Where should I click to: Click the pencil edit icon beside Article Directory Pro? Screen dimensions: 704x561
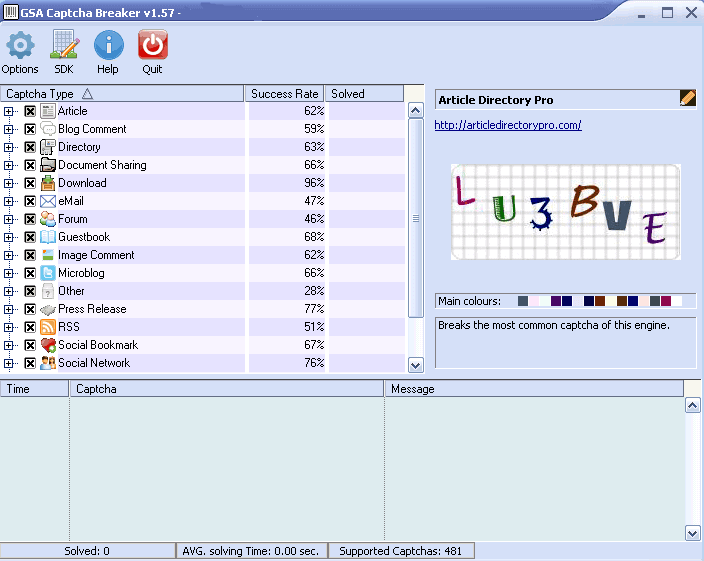[687, 98]
